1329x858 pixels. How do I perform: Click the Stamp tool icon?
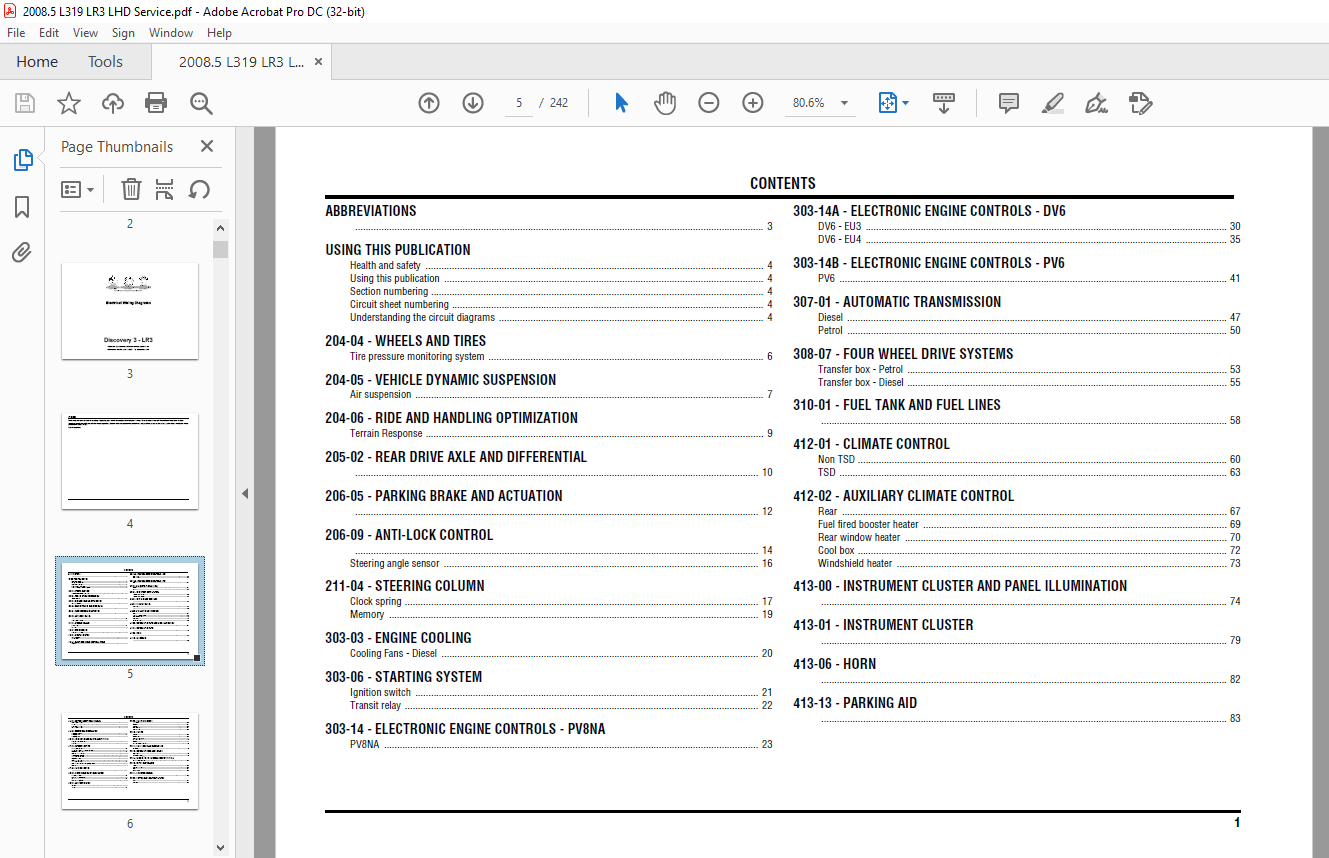click(x=1140, y=103)
